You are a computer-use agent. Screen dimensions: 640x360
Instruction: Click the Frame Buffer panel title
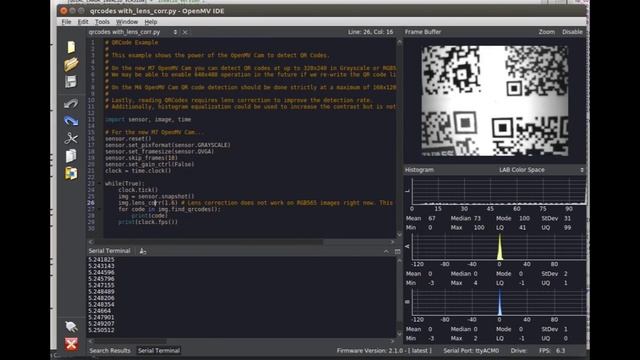[423, 32]
